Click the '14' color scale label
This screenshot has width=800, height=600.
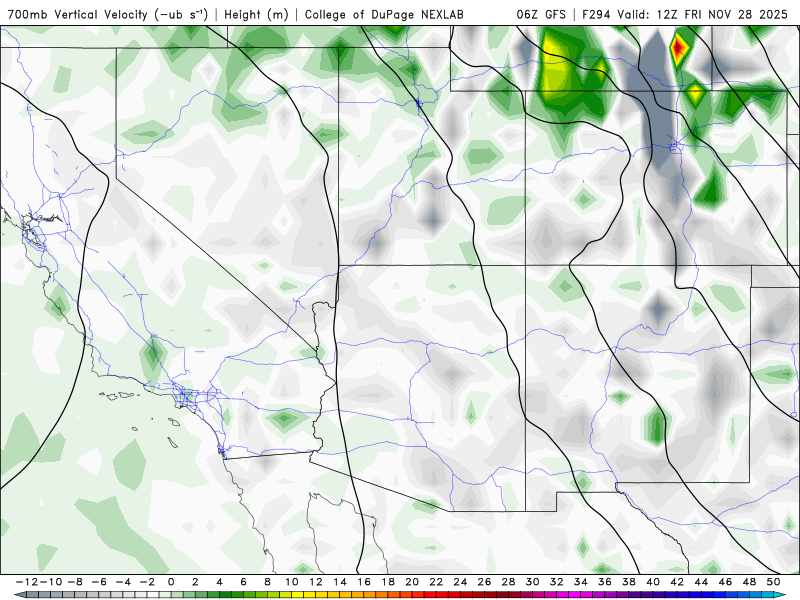tap(340, 582)
